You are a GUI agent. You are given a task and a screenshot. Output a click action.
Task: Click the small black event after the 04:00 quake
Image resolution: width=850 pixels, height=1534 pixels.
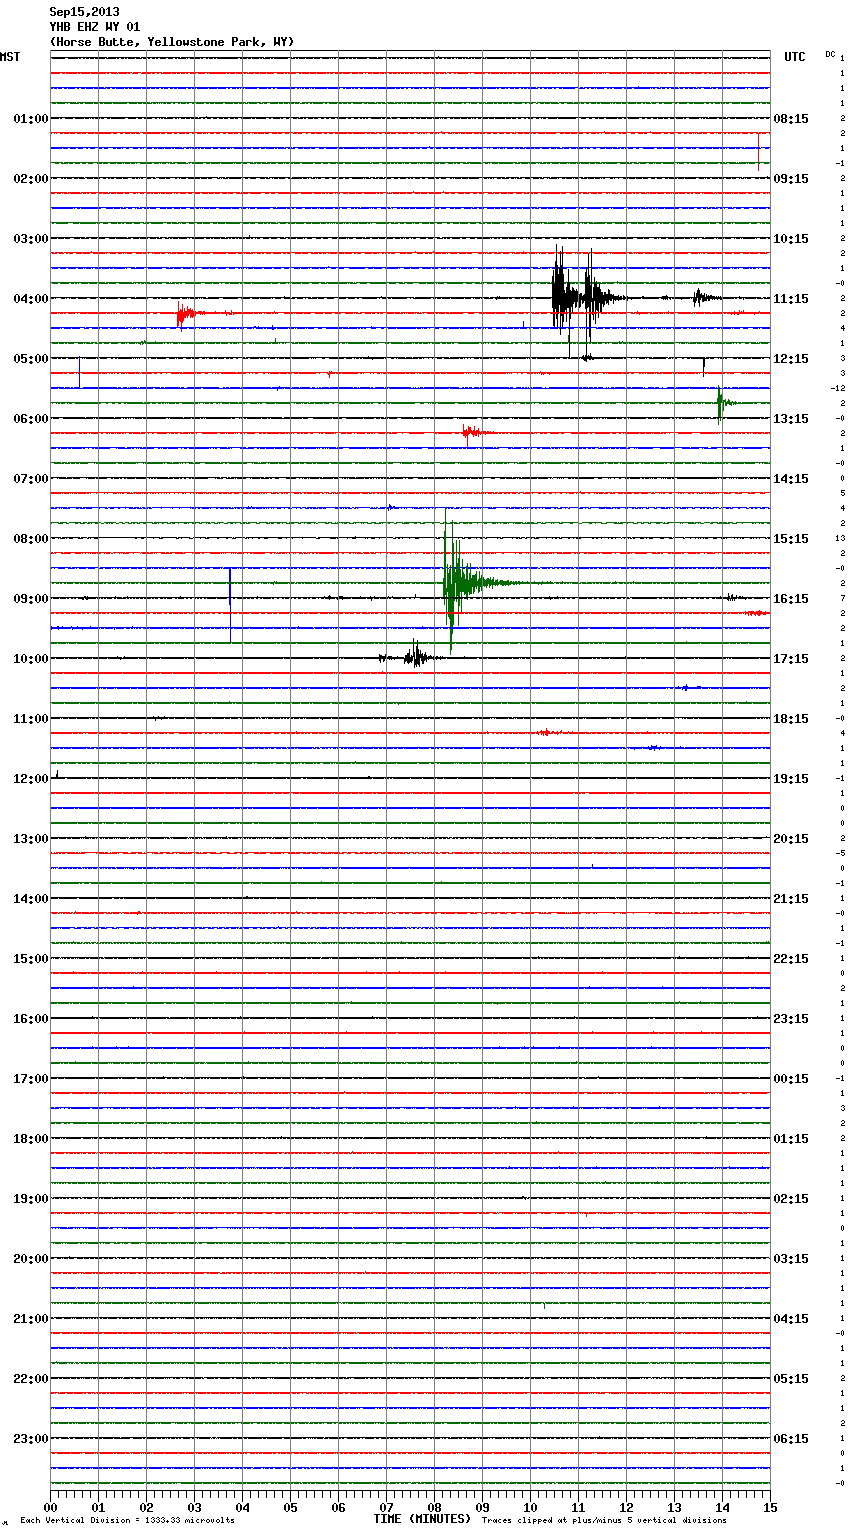(x=706, y=297)
